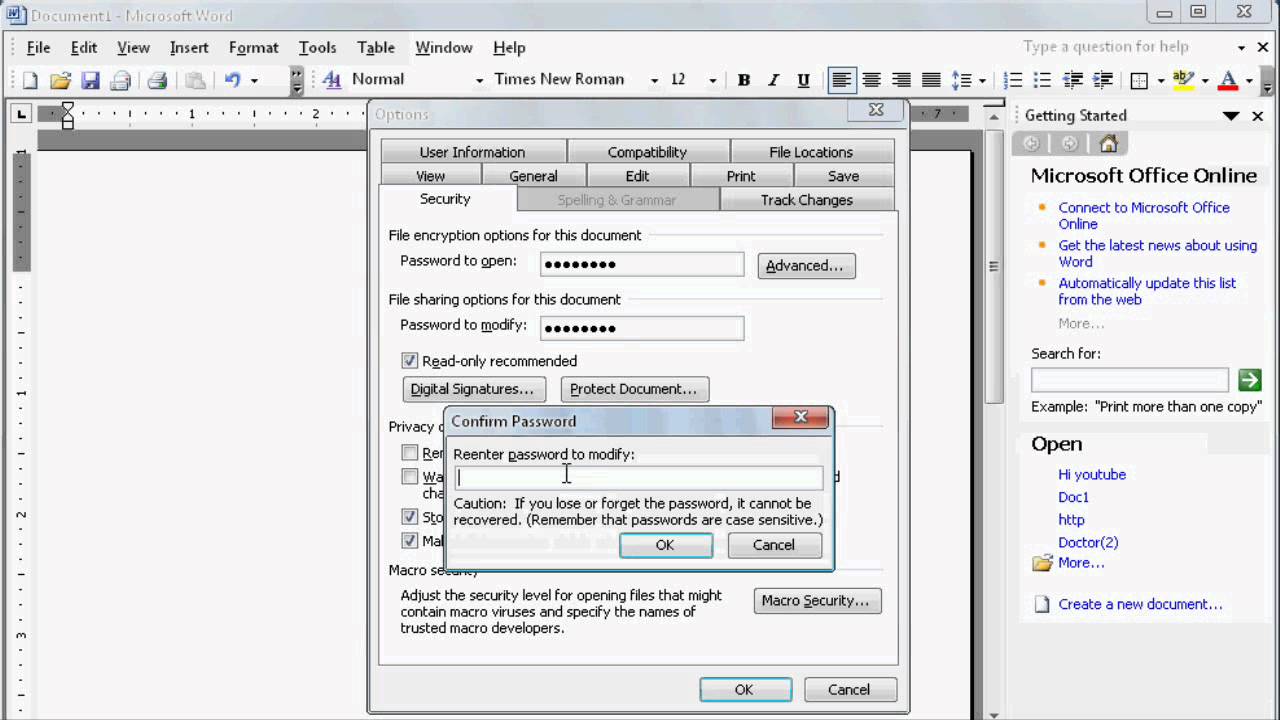Open 'Connect to Microsoft Office Online' link
The width and height of the screenshot is (1280, 720).
tap(1144, 215)
